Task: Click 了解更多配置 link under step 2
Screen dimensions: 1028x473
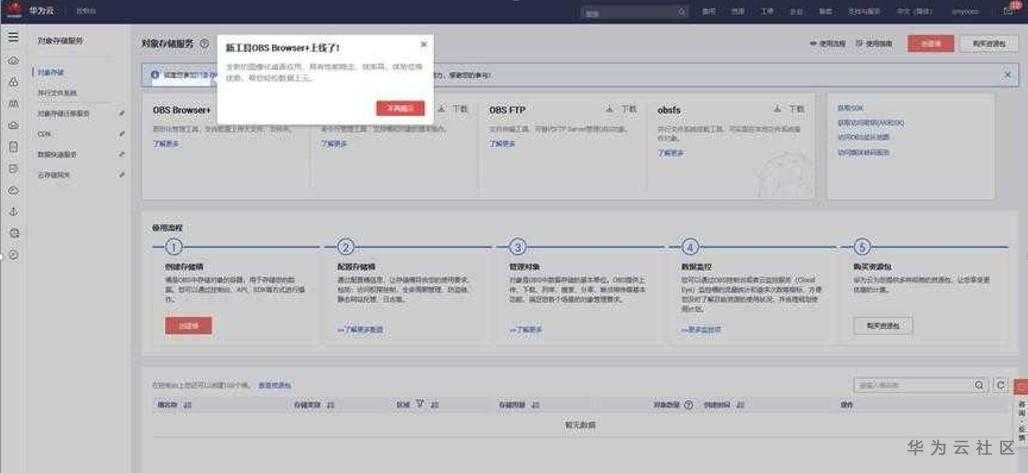Action: pos(360,330)
